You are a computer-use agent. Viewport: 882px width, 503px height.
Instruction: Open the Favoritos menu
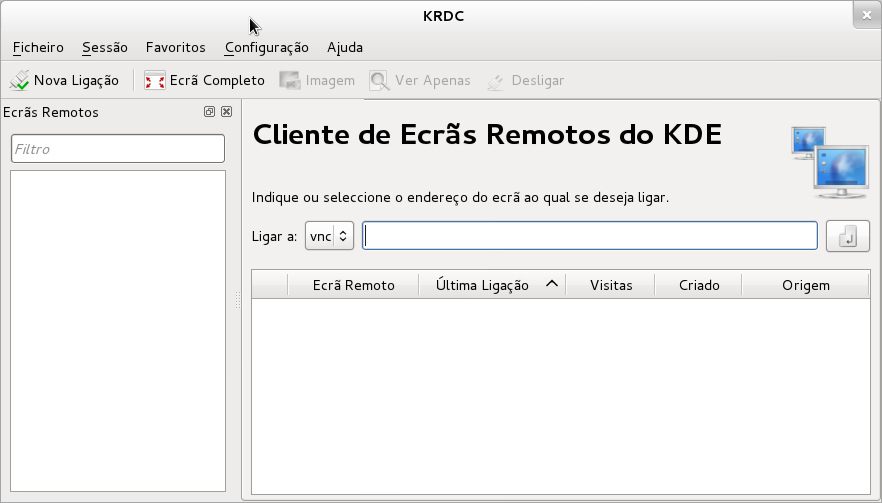[x=175, y=47]
